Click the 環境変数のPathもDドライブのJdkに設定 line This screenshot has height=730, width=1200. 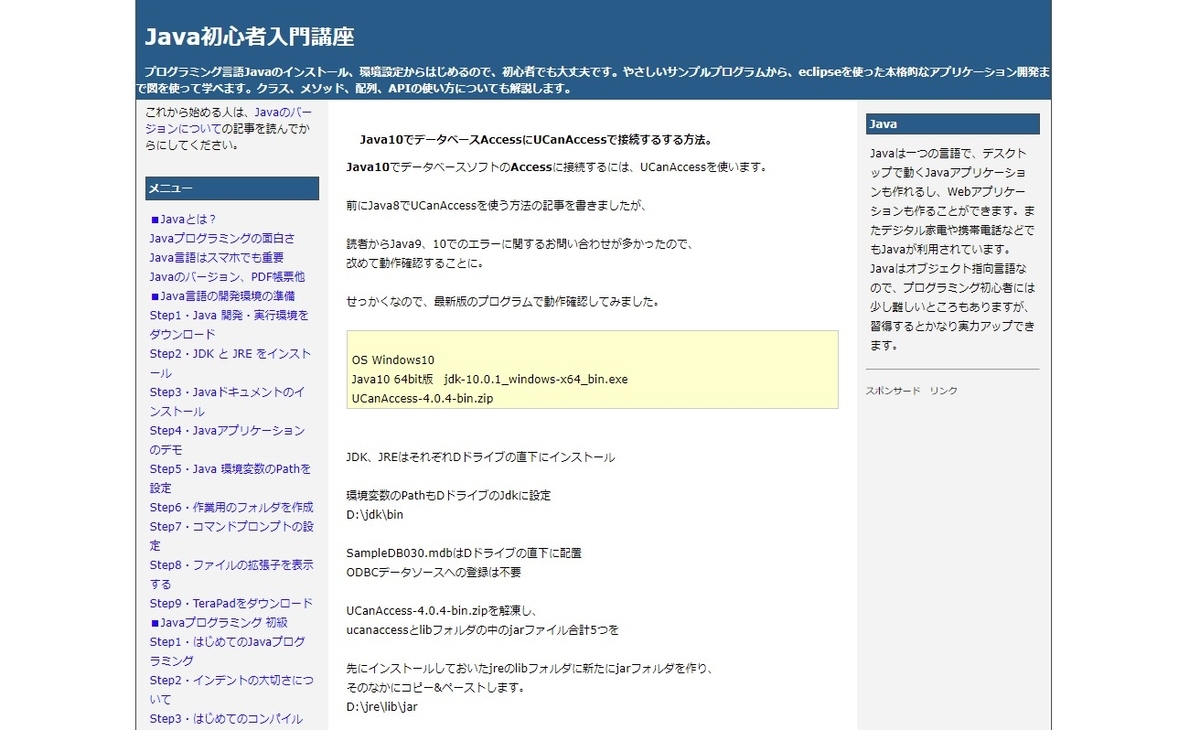pos(448,495)
